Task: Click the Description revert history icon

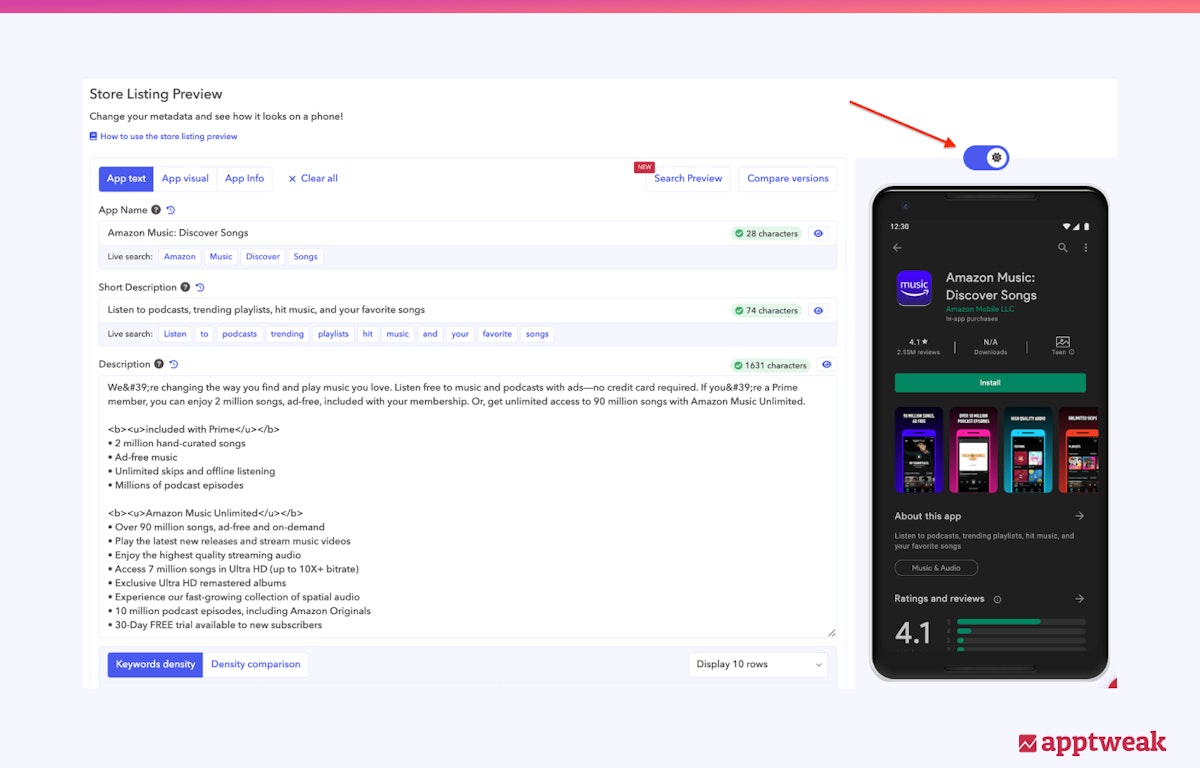Action: point(174,365)
